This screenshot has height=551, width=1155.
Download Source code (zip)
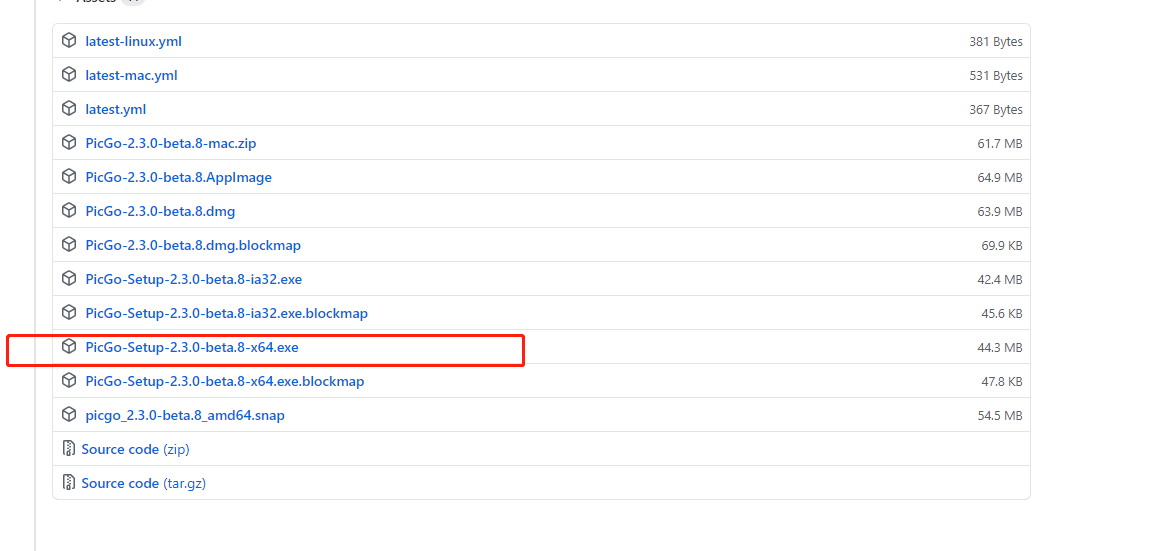tap(136, 449)
